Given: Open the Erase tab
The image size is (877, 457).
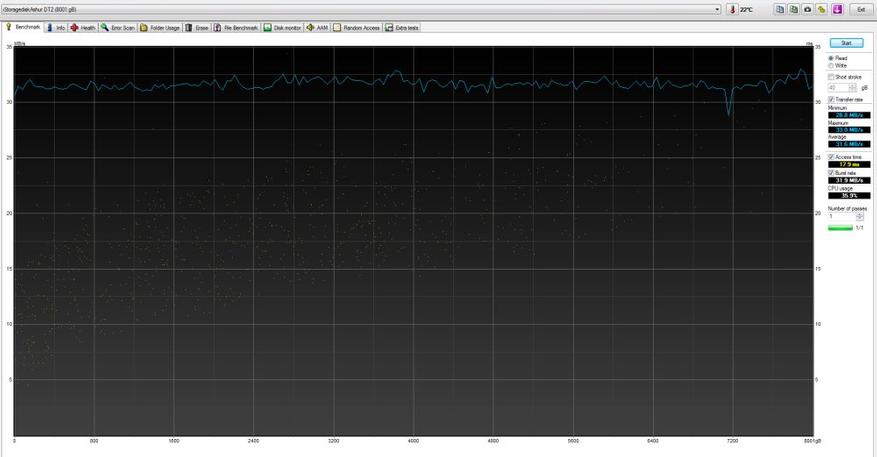Looking at the screenshot, I should tap(197, 27).
